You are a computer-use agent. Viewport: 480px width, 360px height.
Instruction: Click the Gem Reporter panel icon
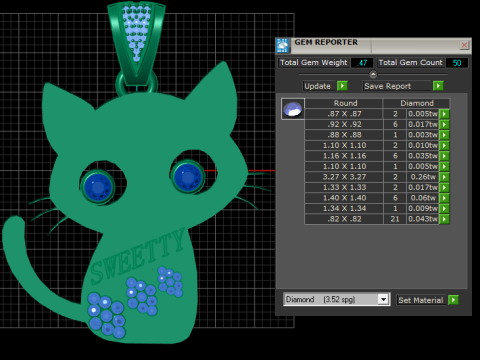[283, 46]
